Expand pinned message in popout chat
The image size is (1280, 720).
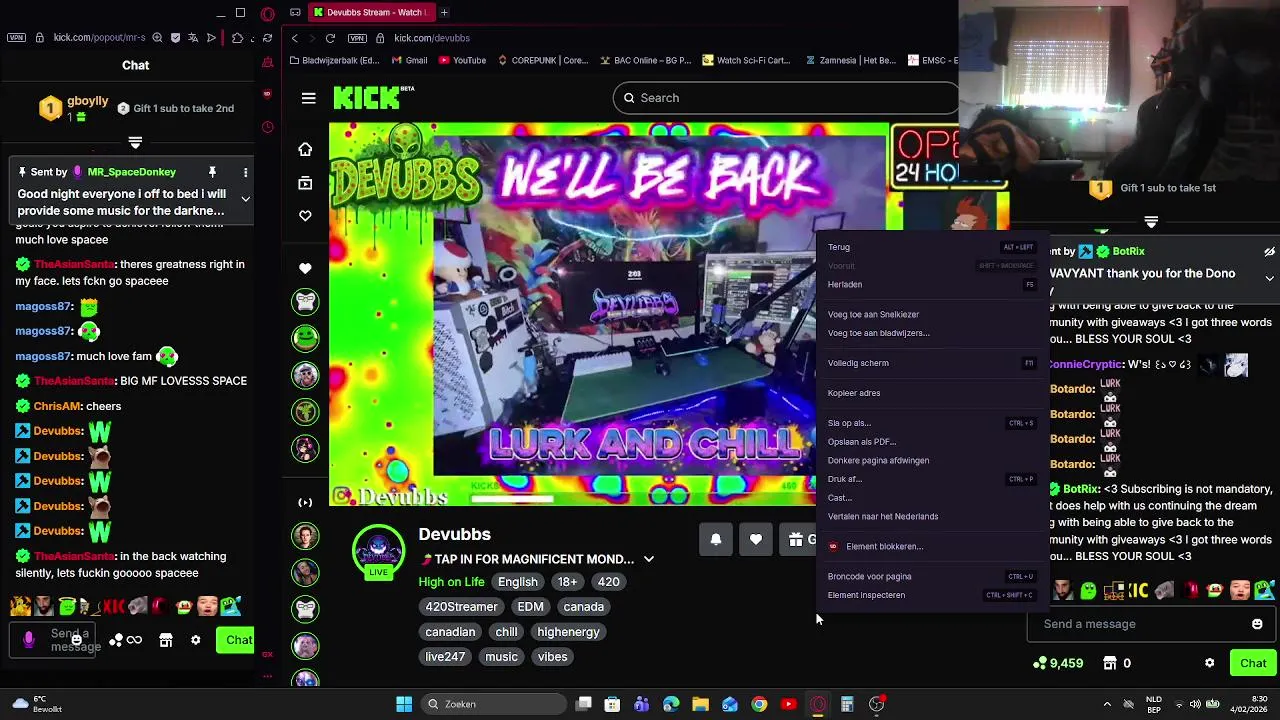[x=245, y=198]
